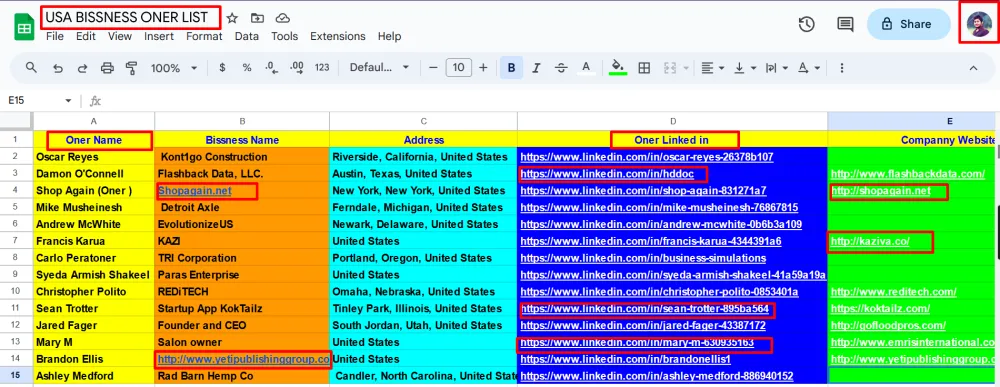Click the Share button
Screen dimensions: 1000x387
(908, 24)
